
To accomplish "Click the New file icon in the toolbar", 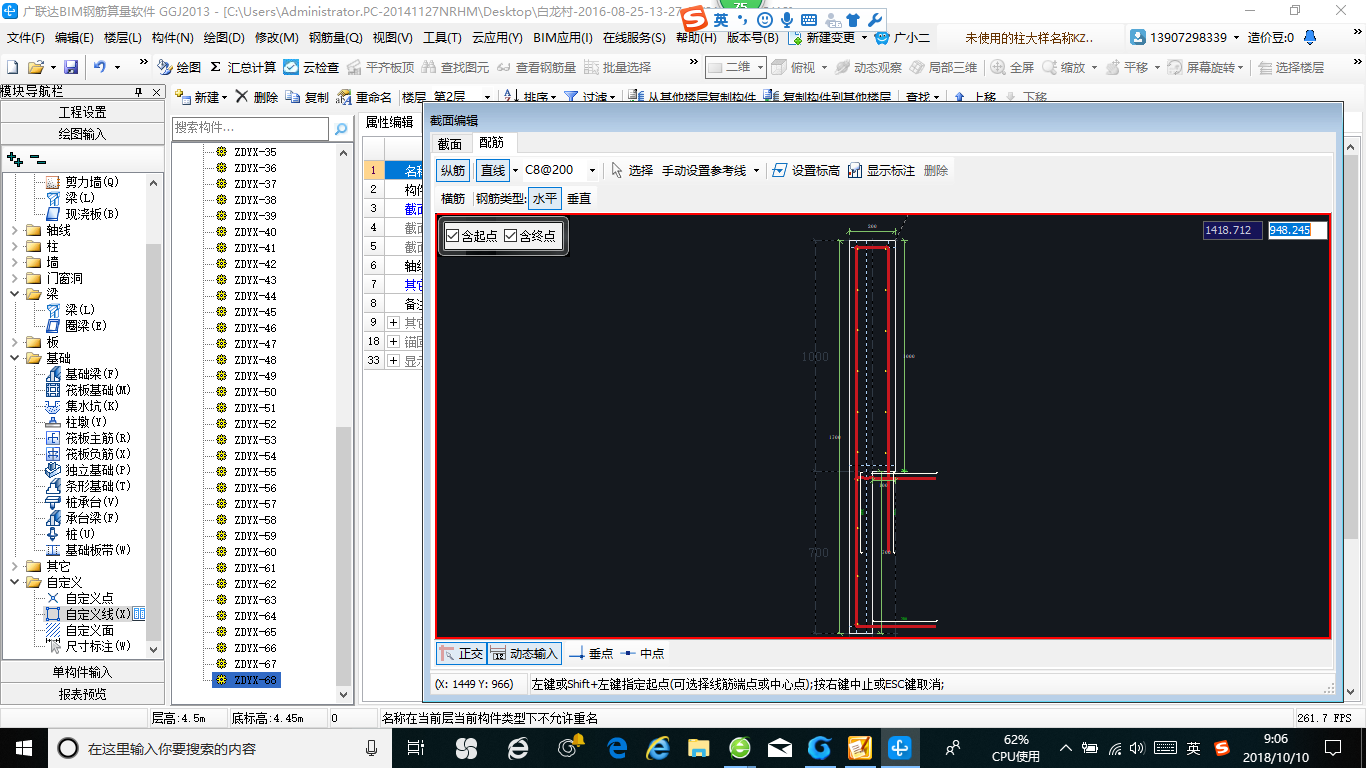I will (x=12, y=67).
